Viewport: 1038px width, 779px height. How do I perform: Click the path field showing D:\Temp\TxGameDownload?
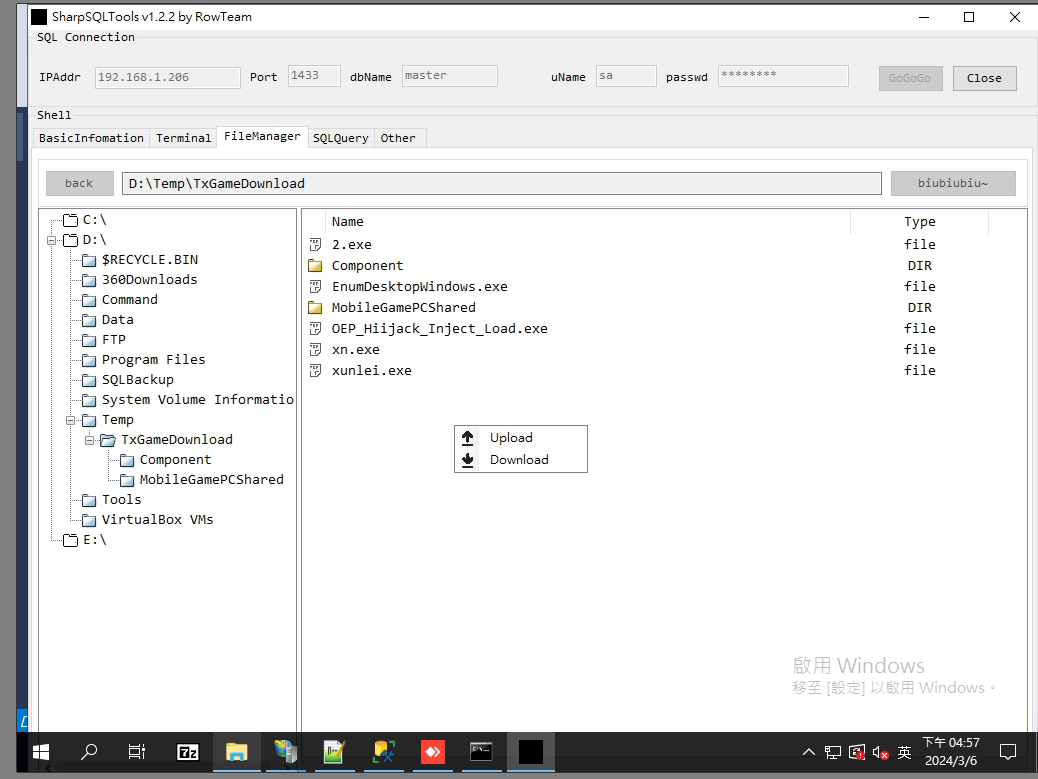click(x=501, y=184)
